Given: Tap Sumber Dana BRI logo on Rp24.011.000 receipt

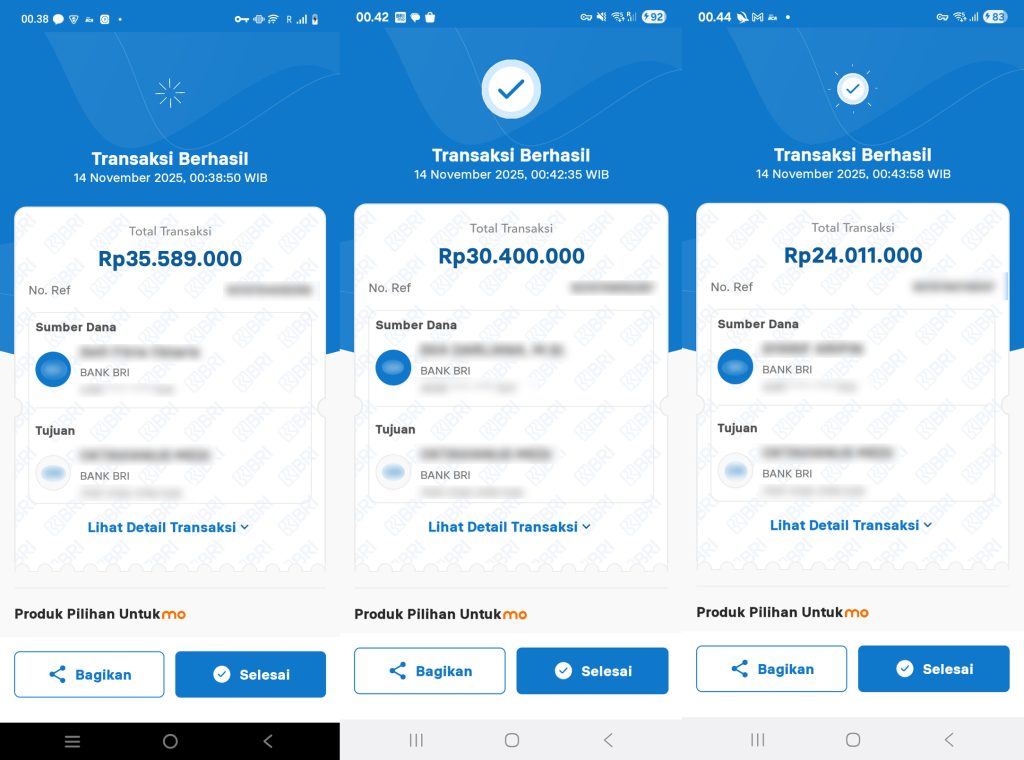Looking at the screenshot, I should [735, 366].
